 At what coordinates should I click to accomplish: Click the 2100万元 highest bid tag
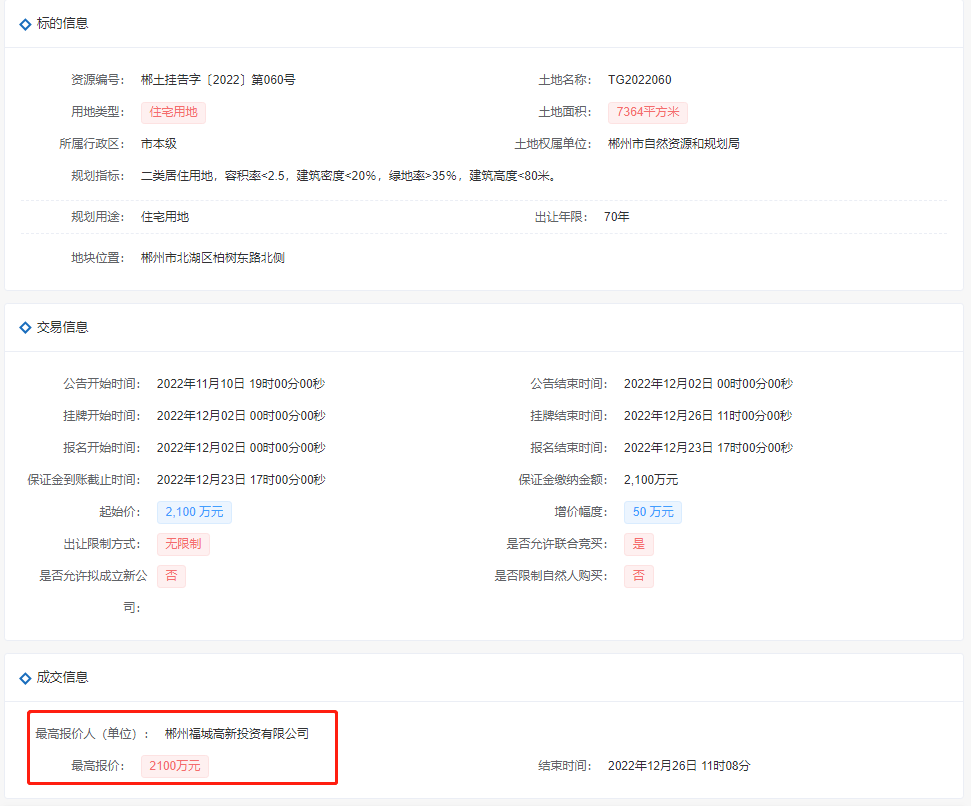coord(175,766)
